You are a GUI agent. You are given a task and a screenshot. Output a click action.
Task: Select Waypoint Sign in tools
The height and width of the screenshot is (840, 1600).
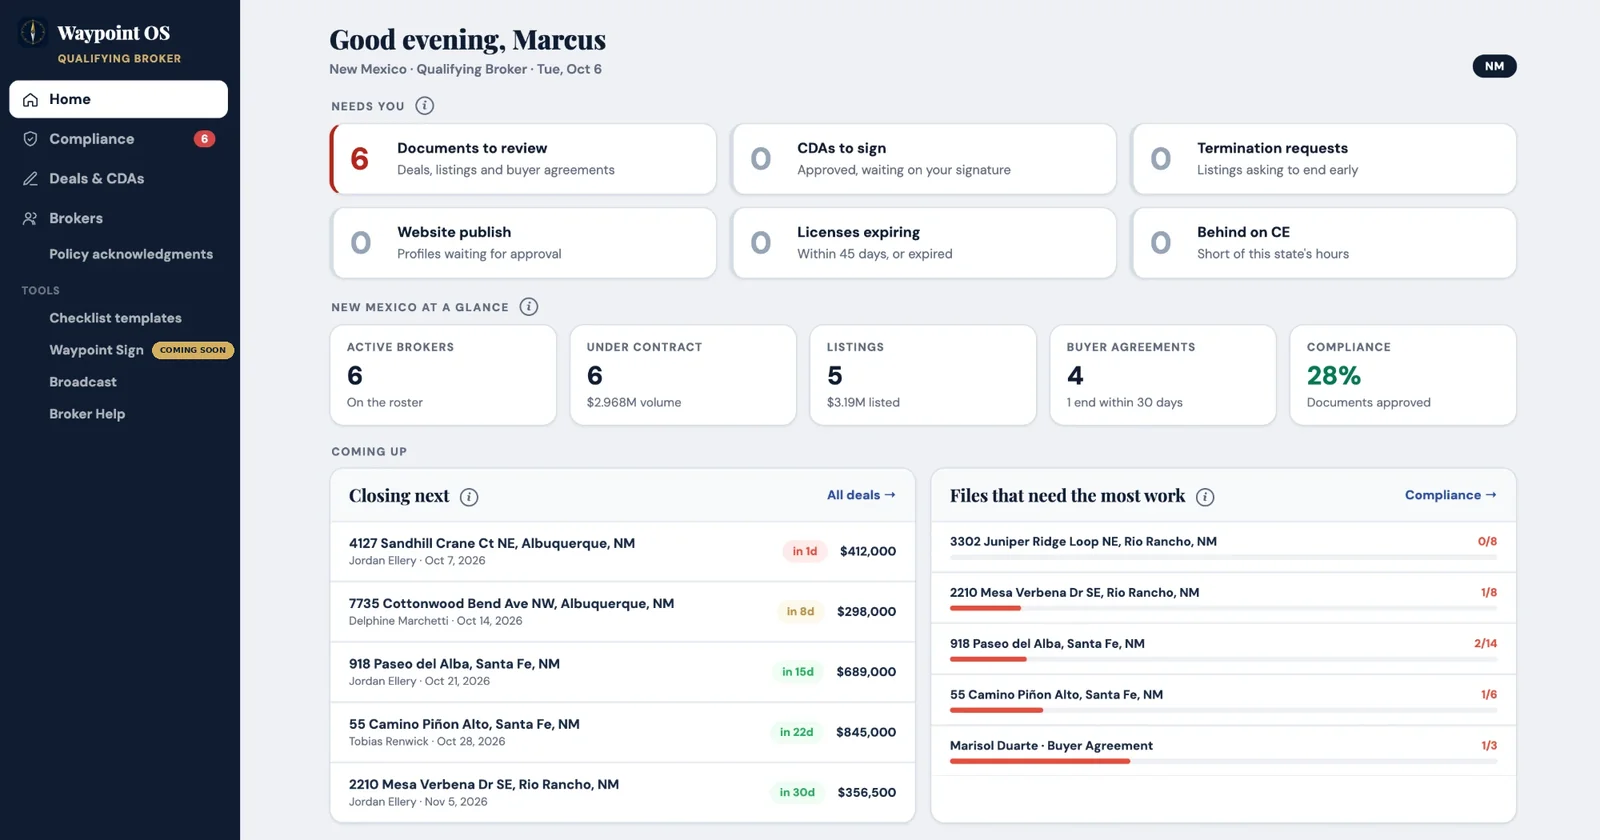pyautogui.click(x=96, y=350)
